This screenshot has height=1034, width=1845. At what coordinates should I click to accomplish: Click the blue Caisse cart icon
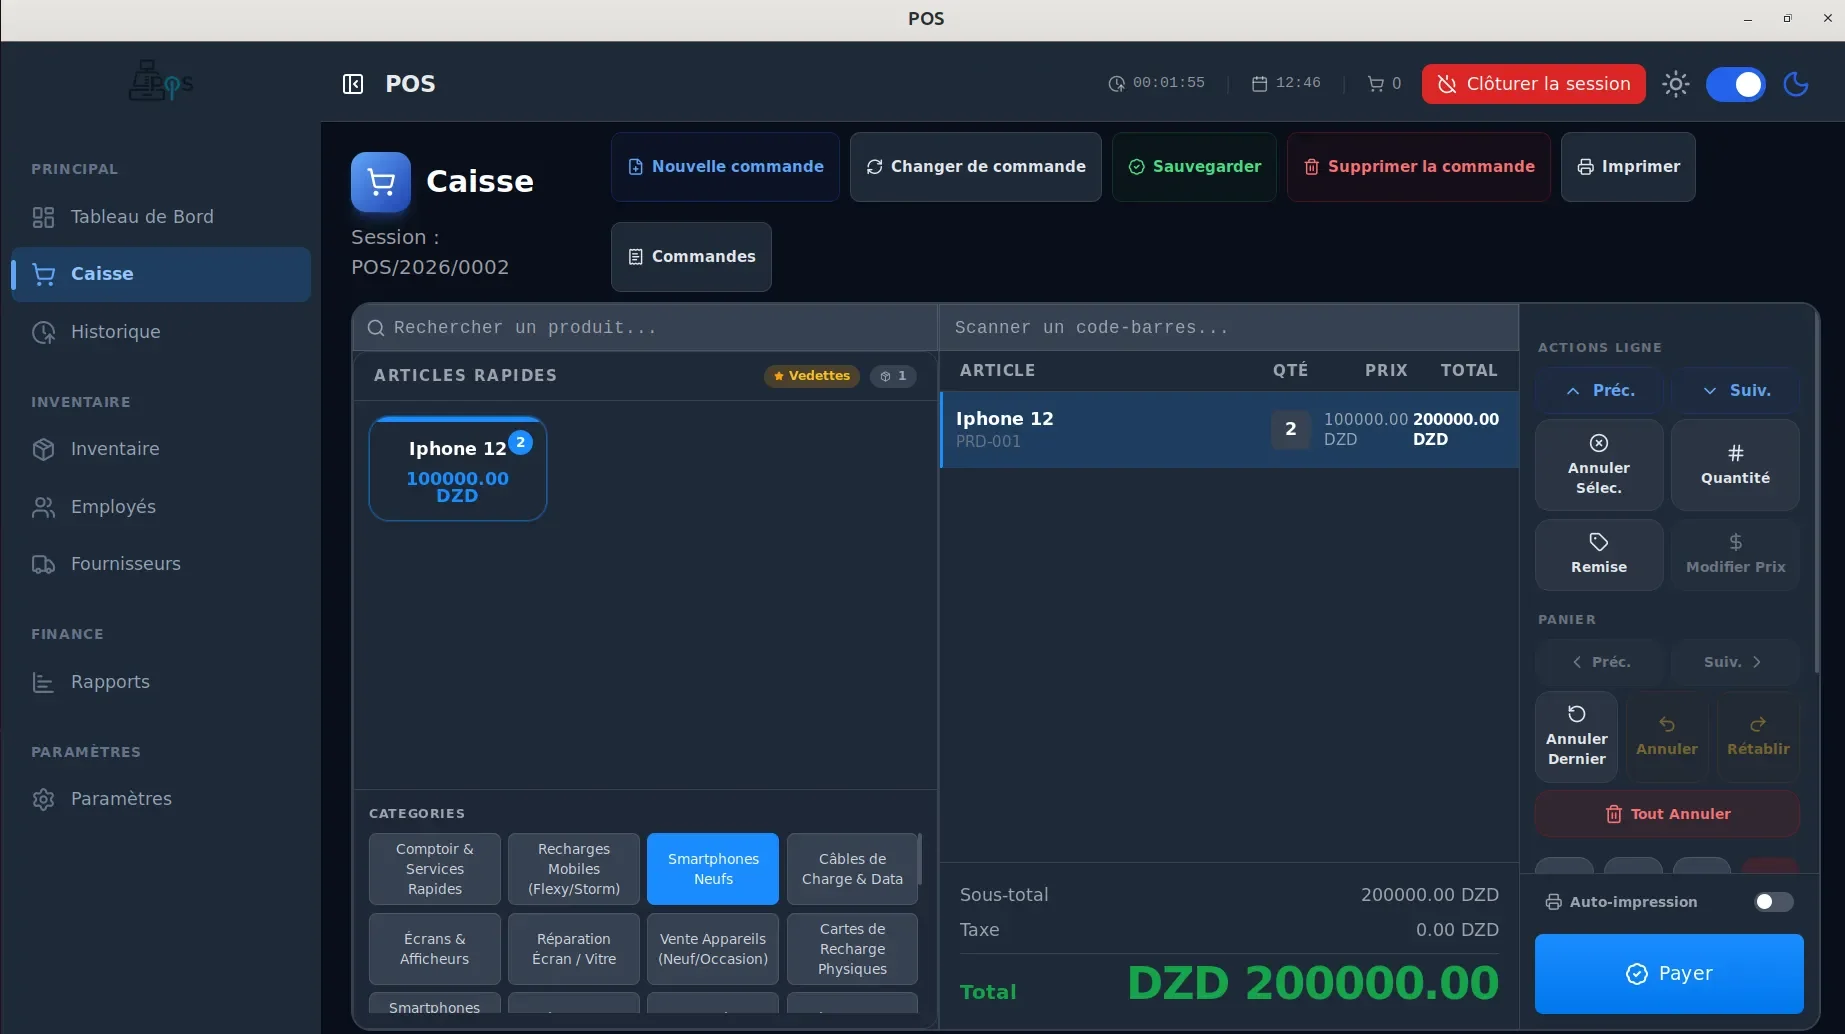click(381, 182)
